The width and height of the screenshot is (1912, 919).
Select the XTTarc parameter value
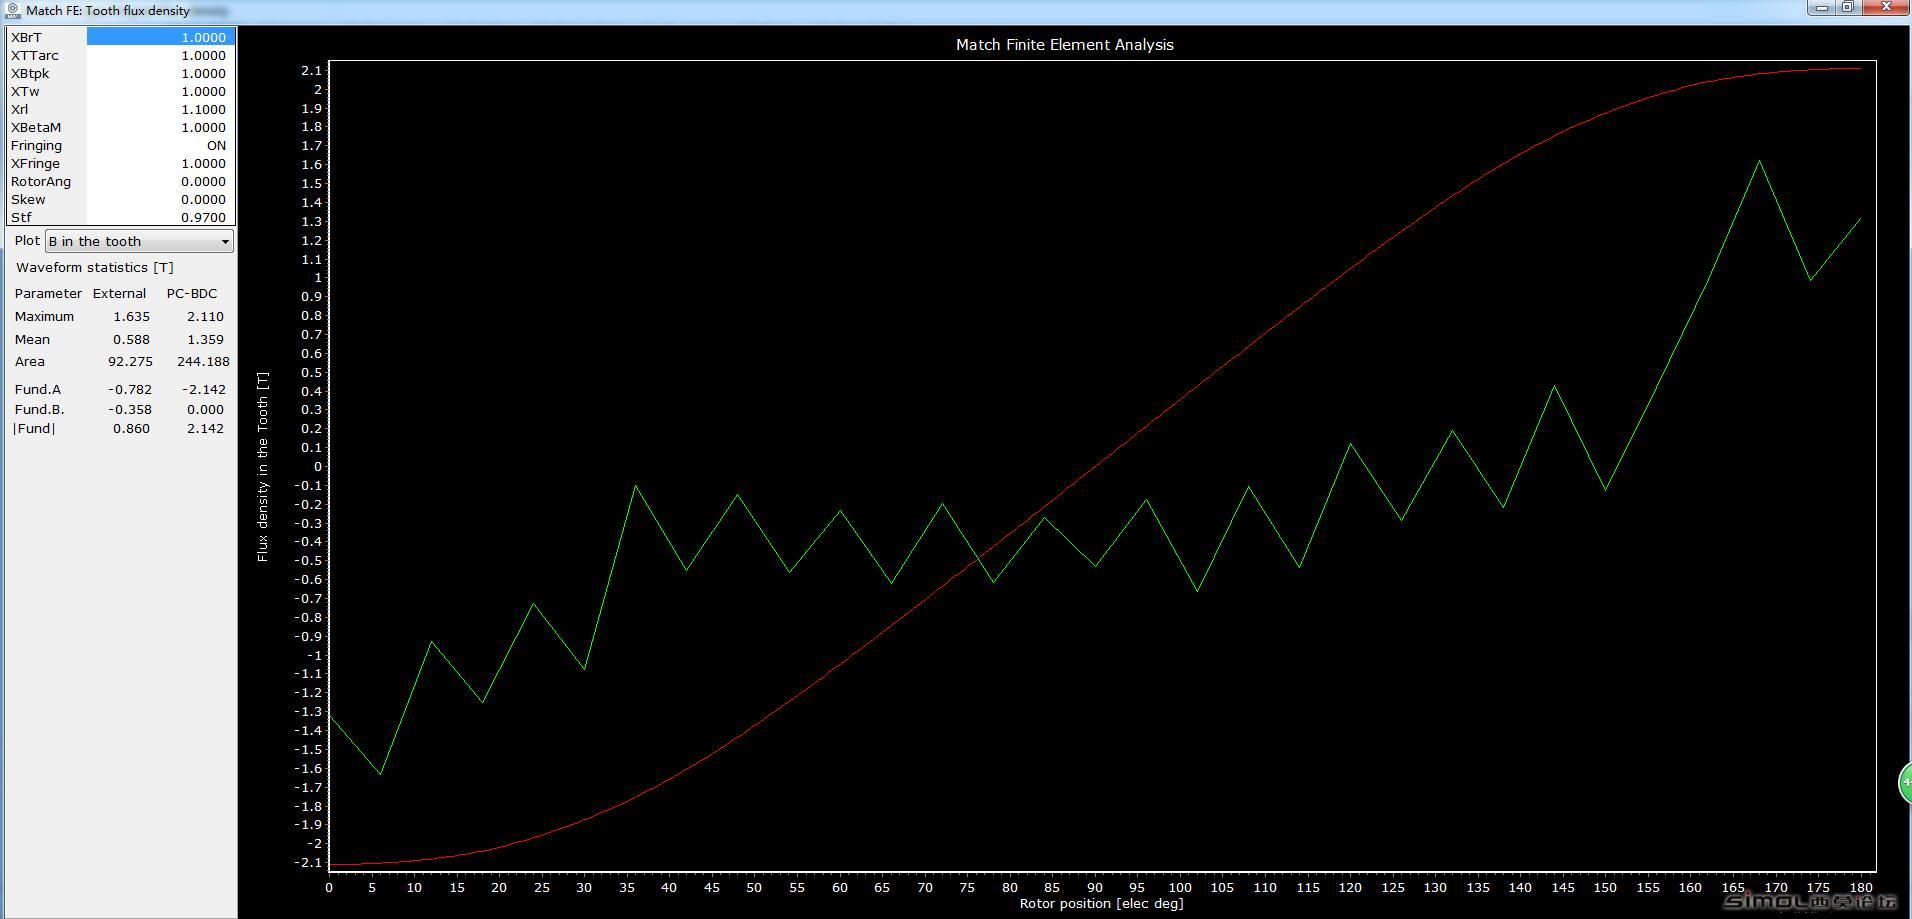160,55
